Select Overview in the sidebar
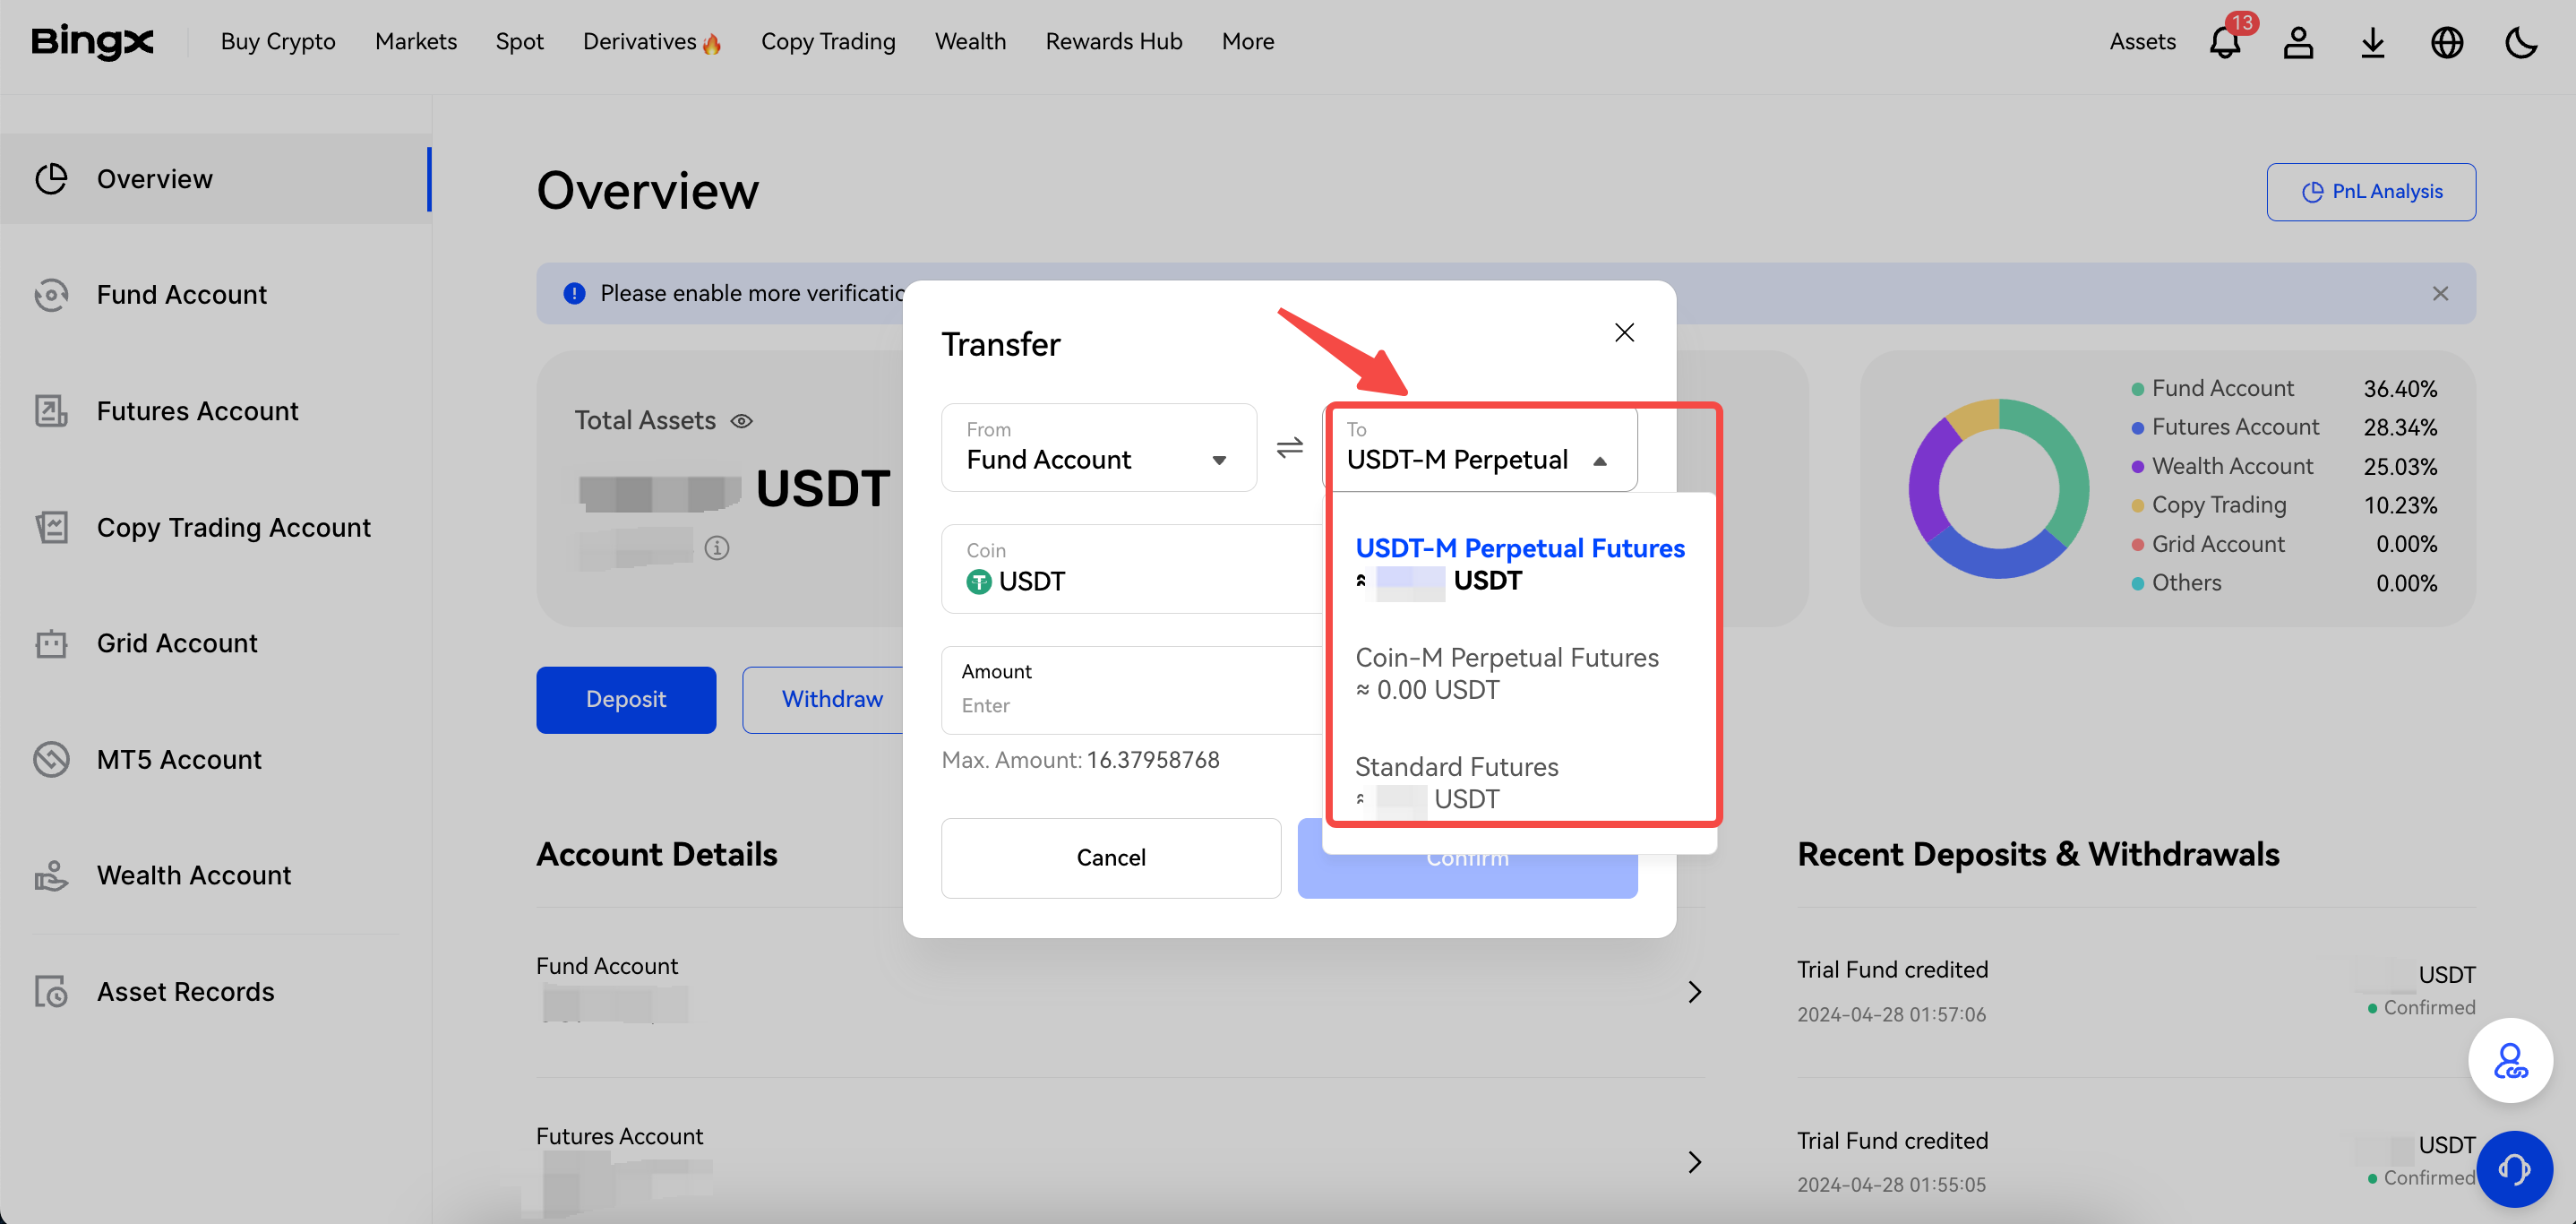Image resolution: width=2576 pixels, height=1224 pixels. (x=216, y=179)
